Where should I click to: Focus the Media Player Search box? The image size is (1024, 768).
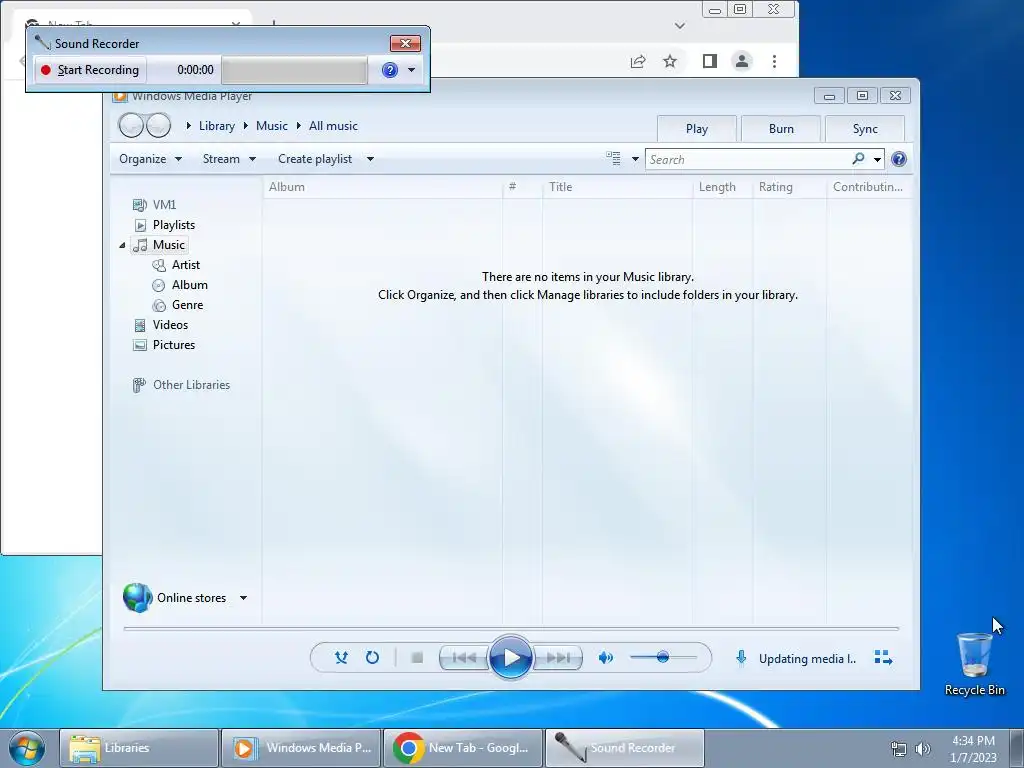[747, 159]
